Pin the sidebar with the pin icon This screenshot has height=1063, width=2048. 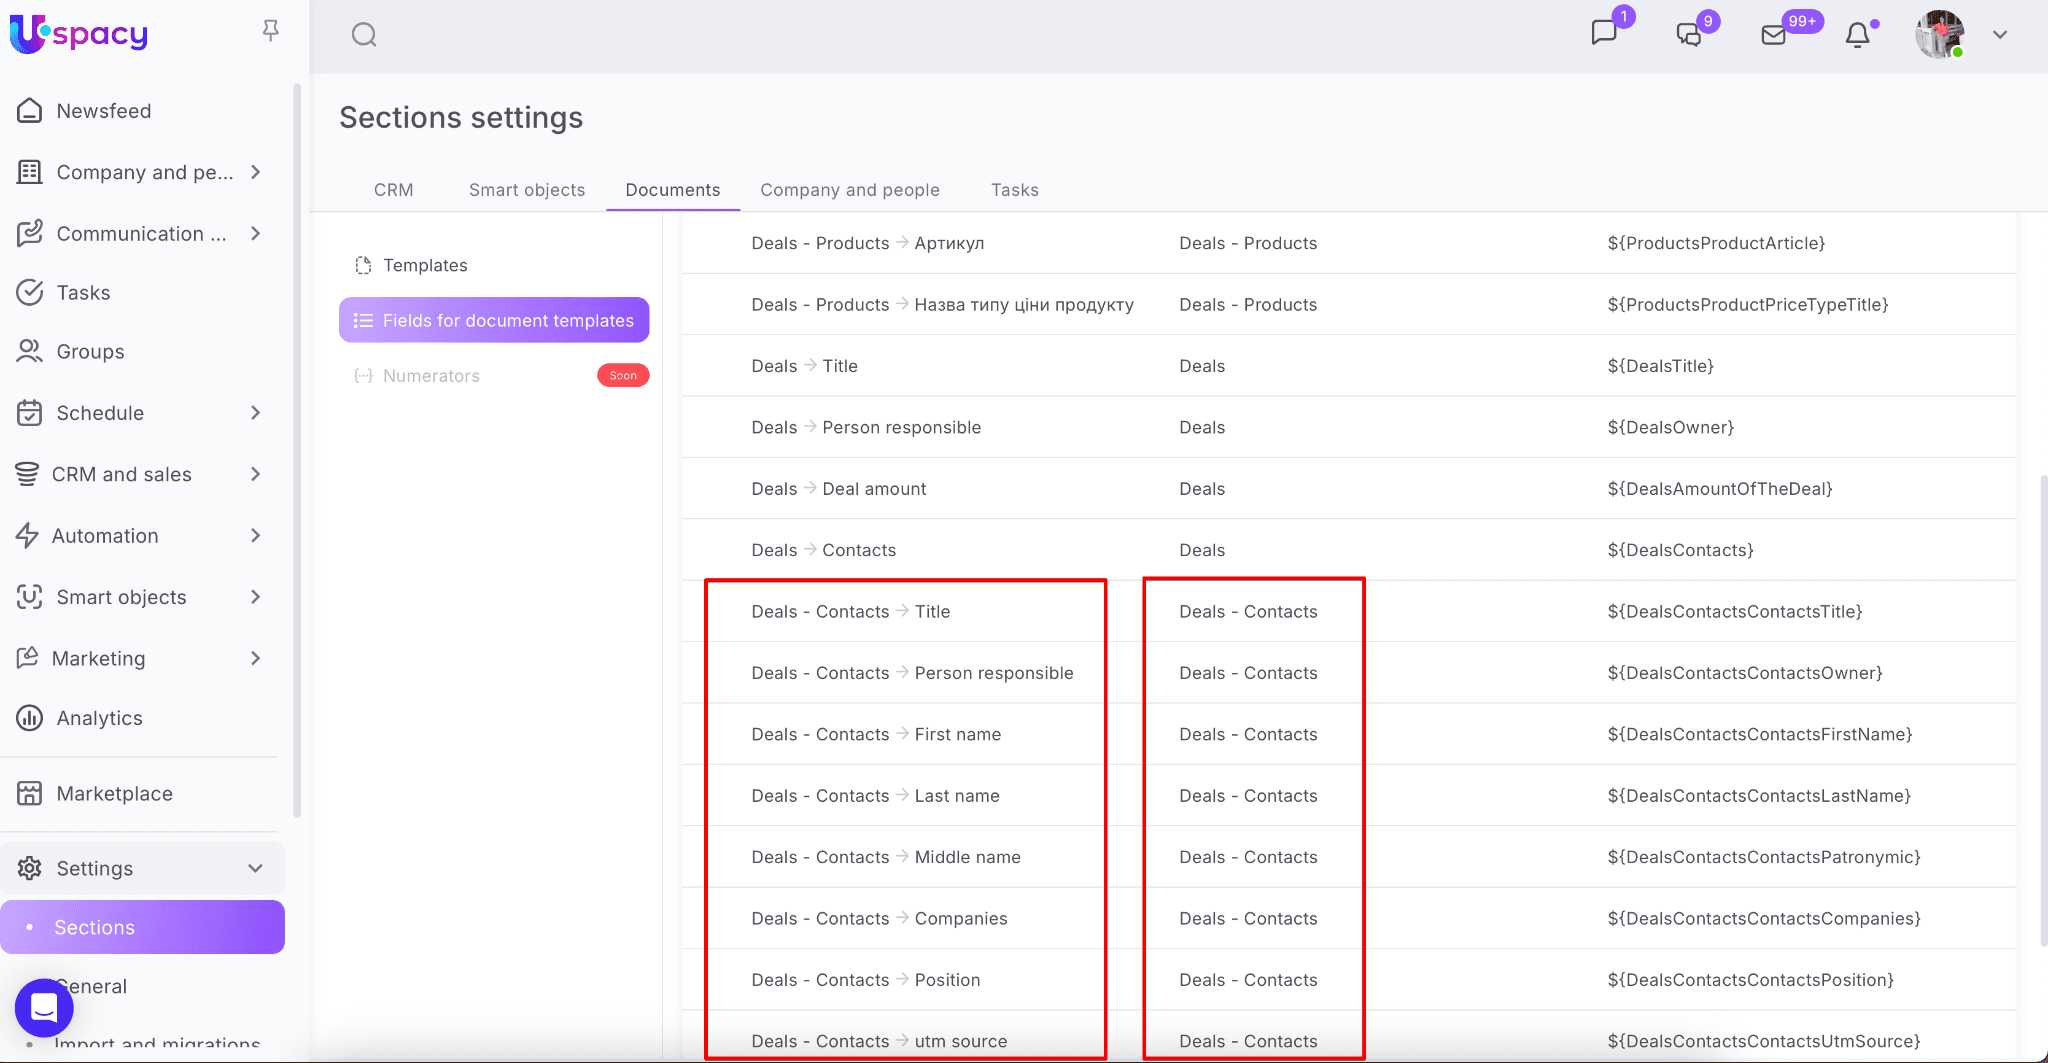pos(270,31)
